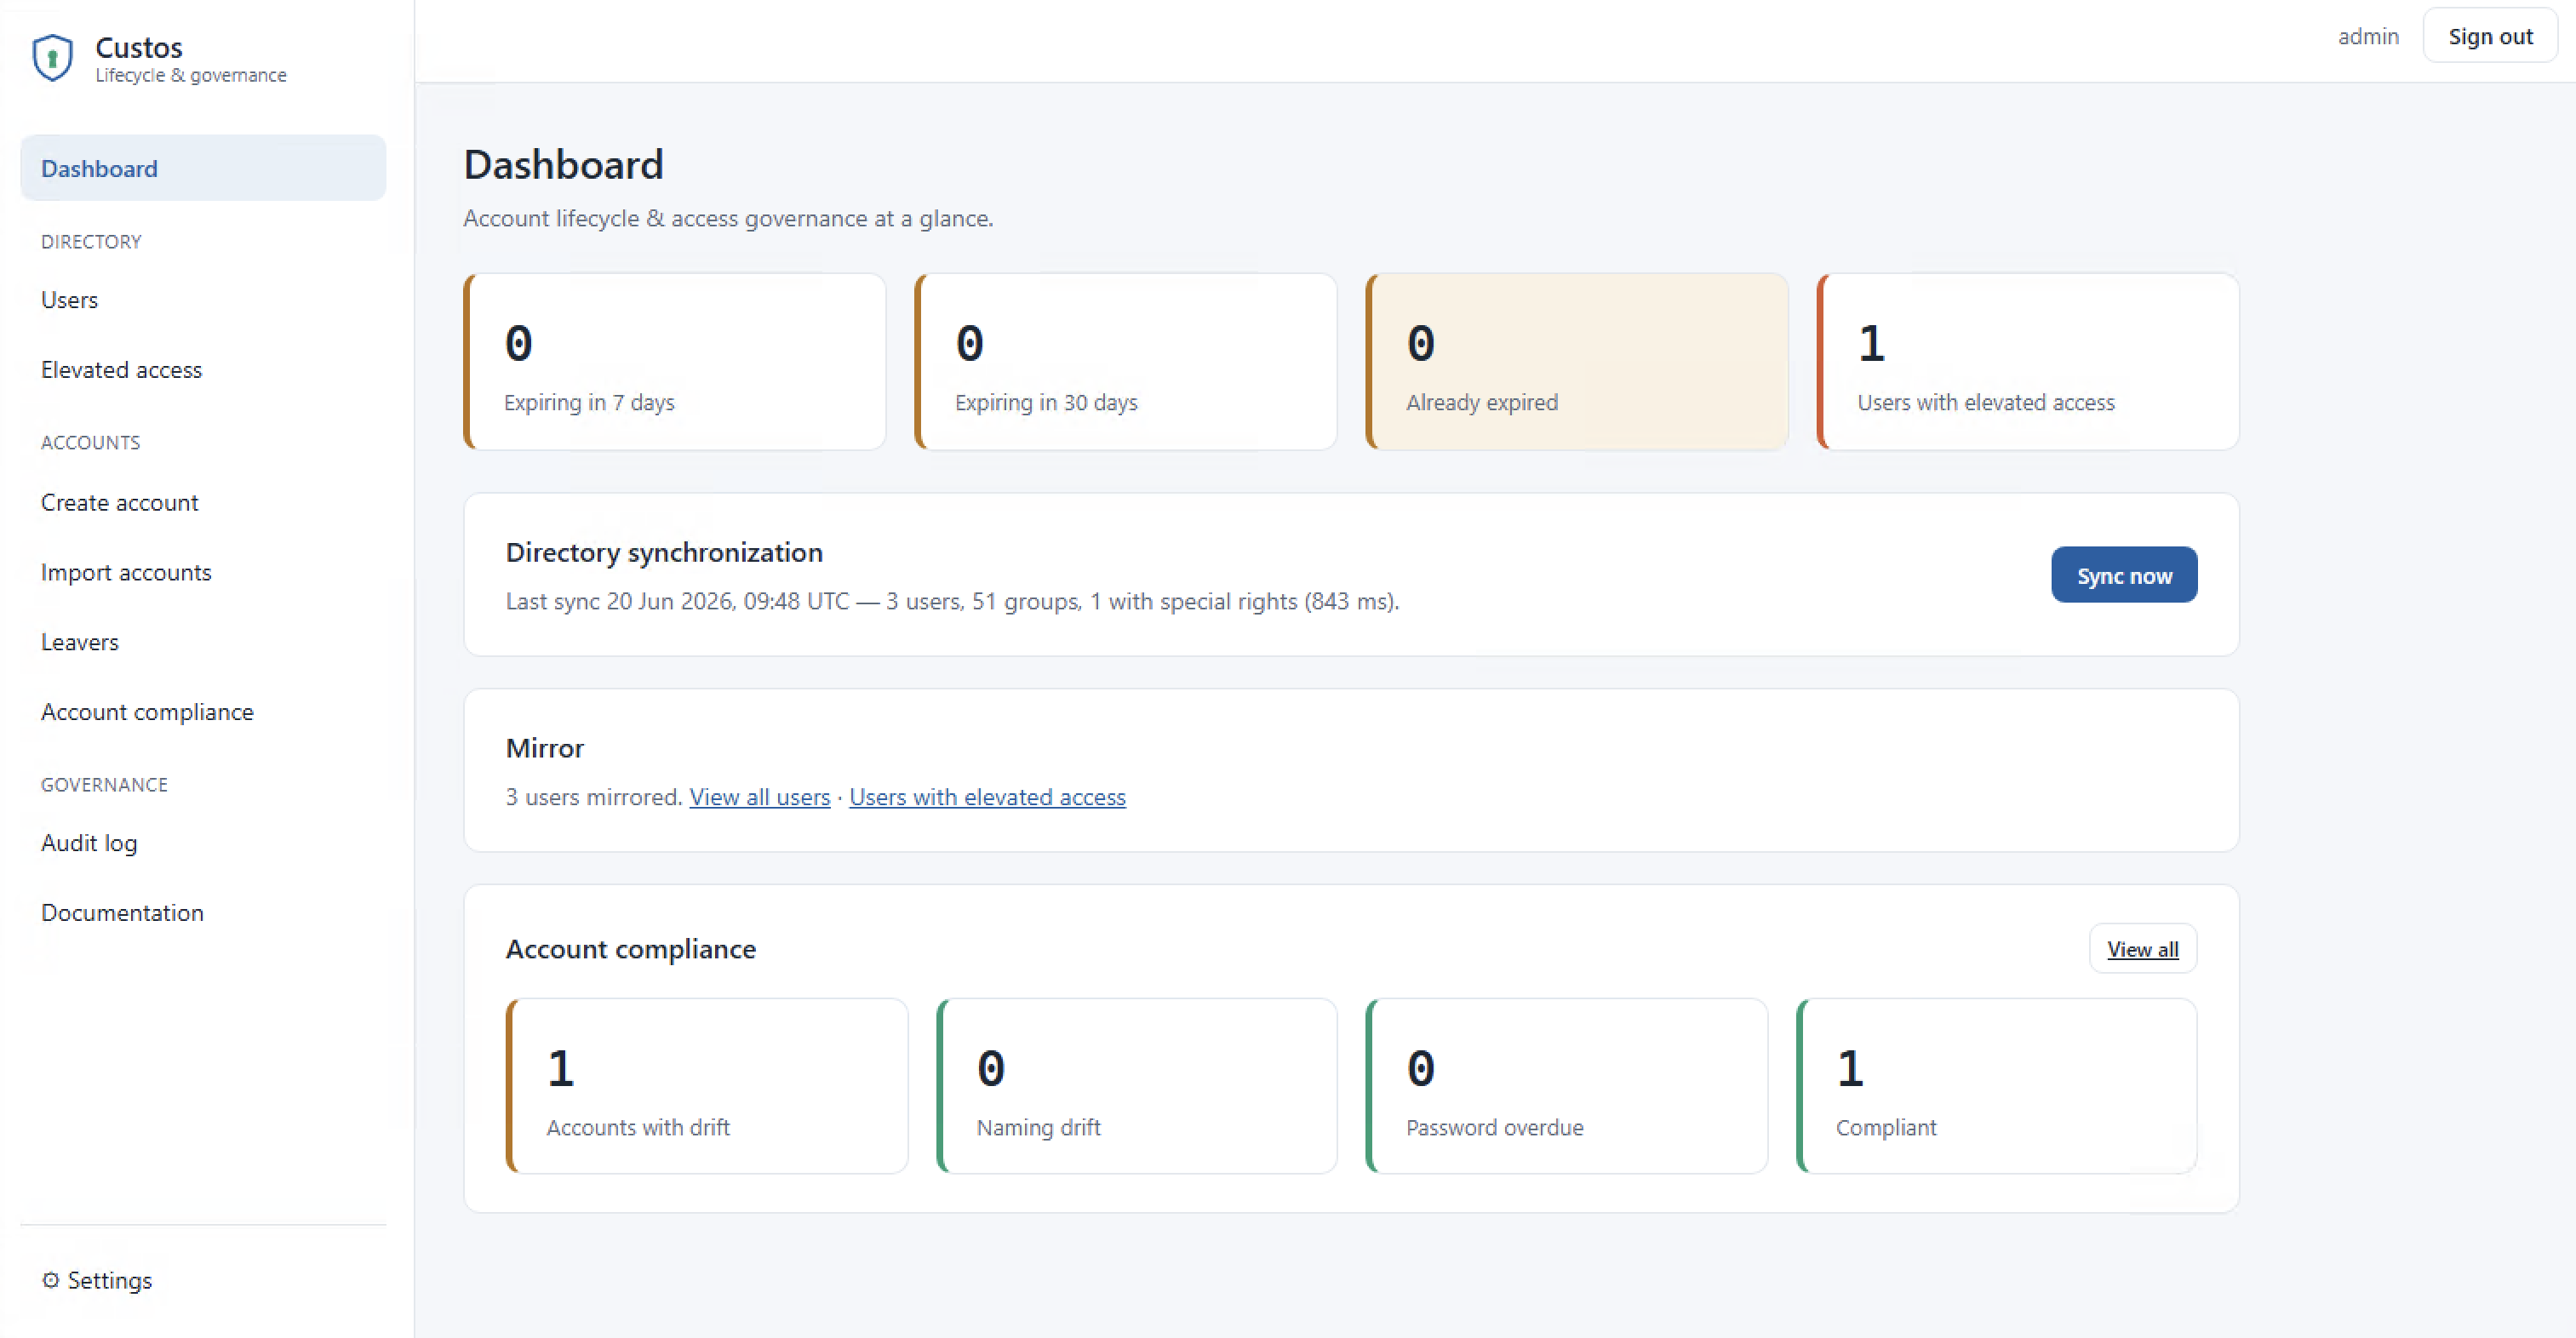
Task: Click the Mirror section heading
Action: click(544, 748)
